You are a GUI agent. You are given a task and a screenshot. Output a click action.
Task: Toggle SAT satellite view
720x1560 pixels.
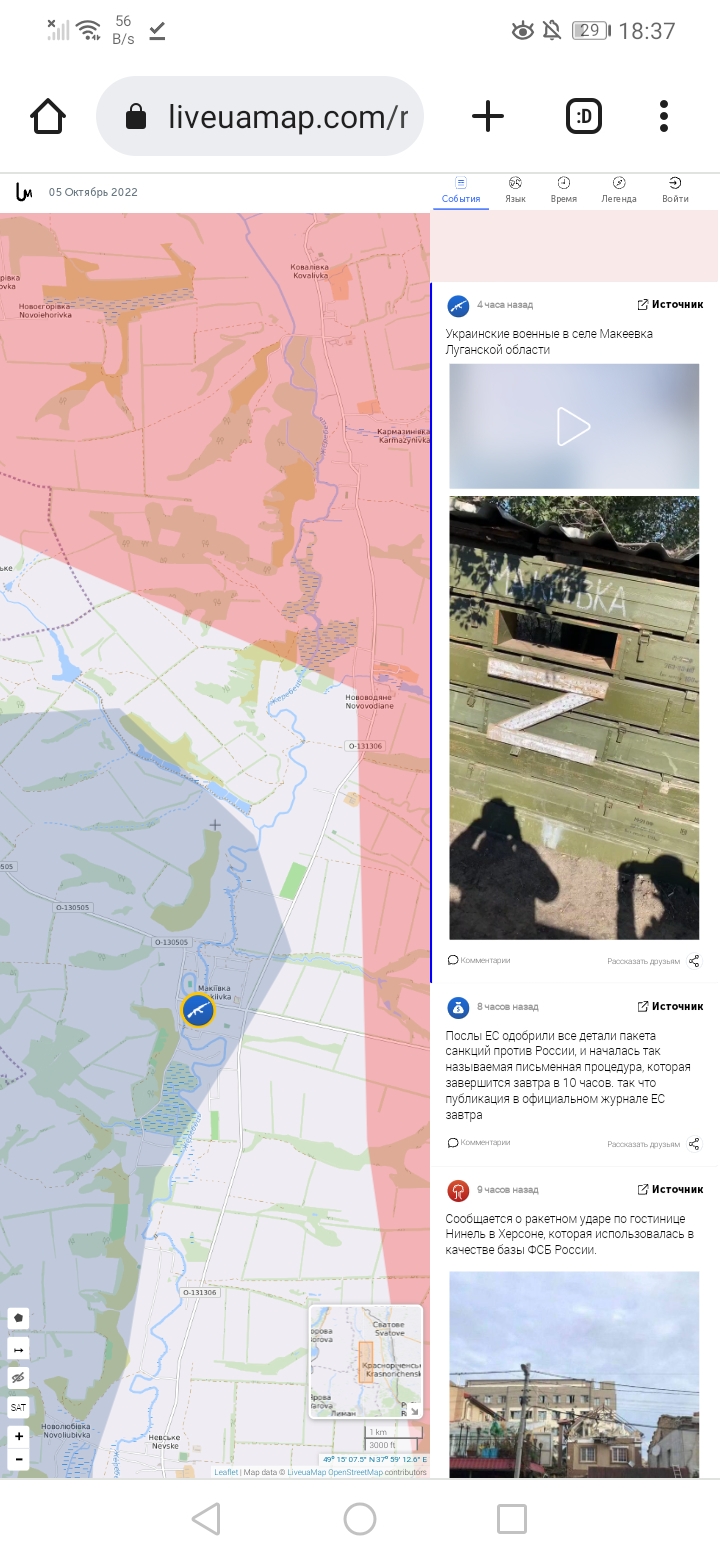tap(19, 1407)
